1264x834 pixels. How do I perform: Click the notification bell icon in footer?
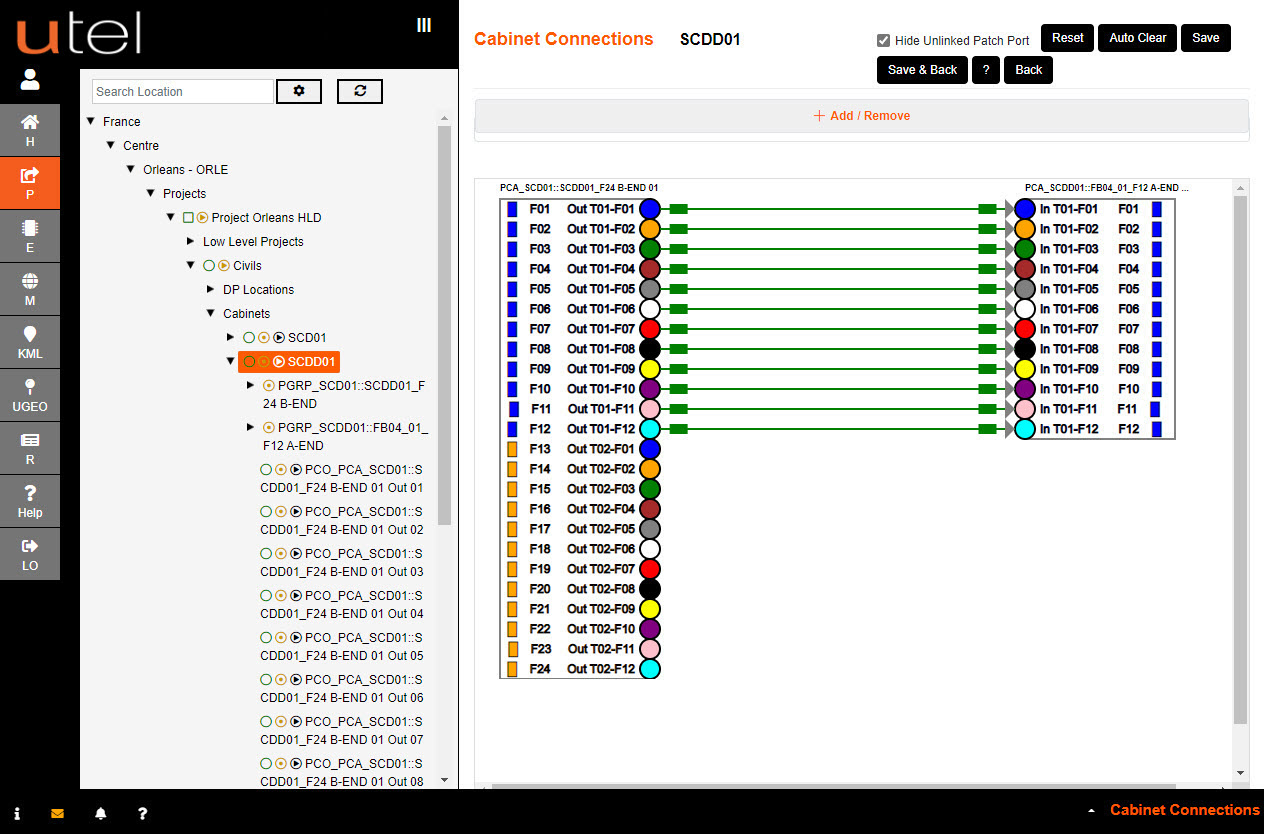pos(100,813)
